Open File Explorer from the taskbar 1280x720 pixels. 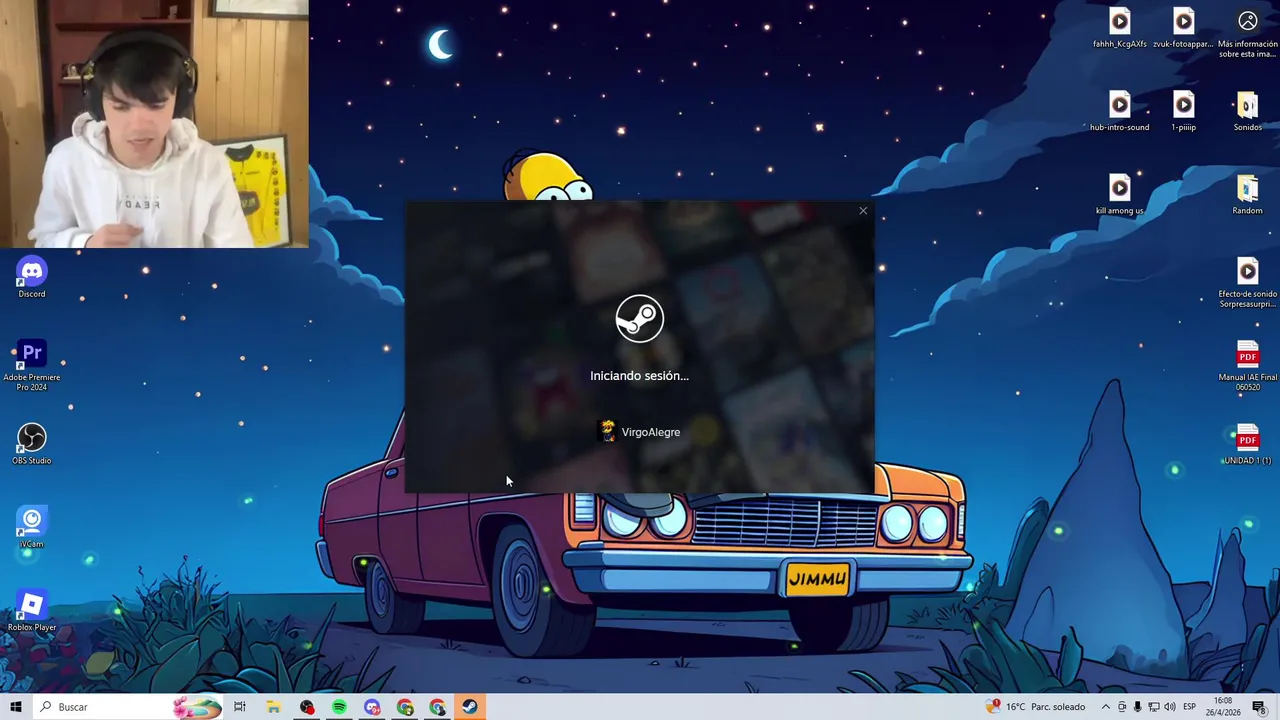pos(273,707)
